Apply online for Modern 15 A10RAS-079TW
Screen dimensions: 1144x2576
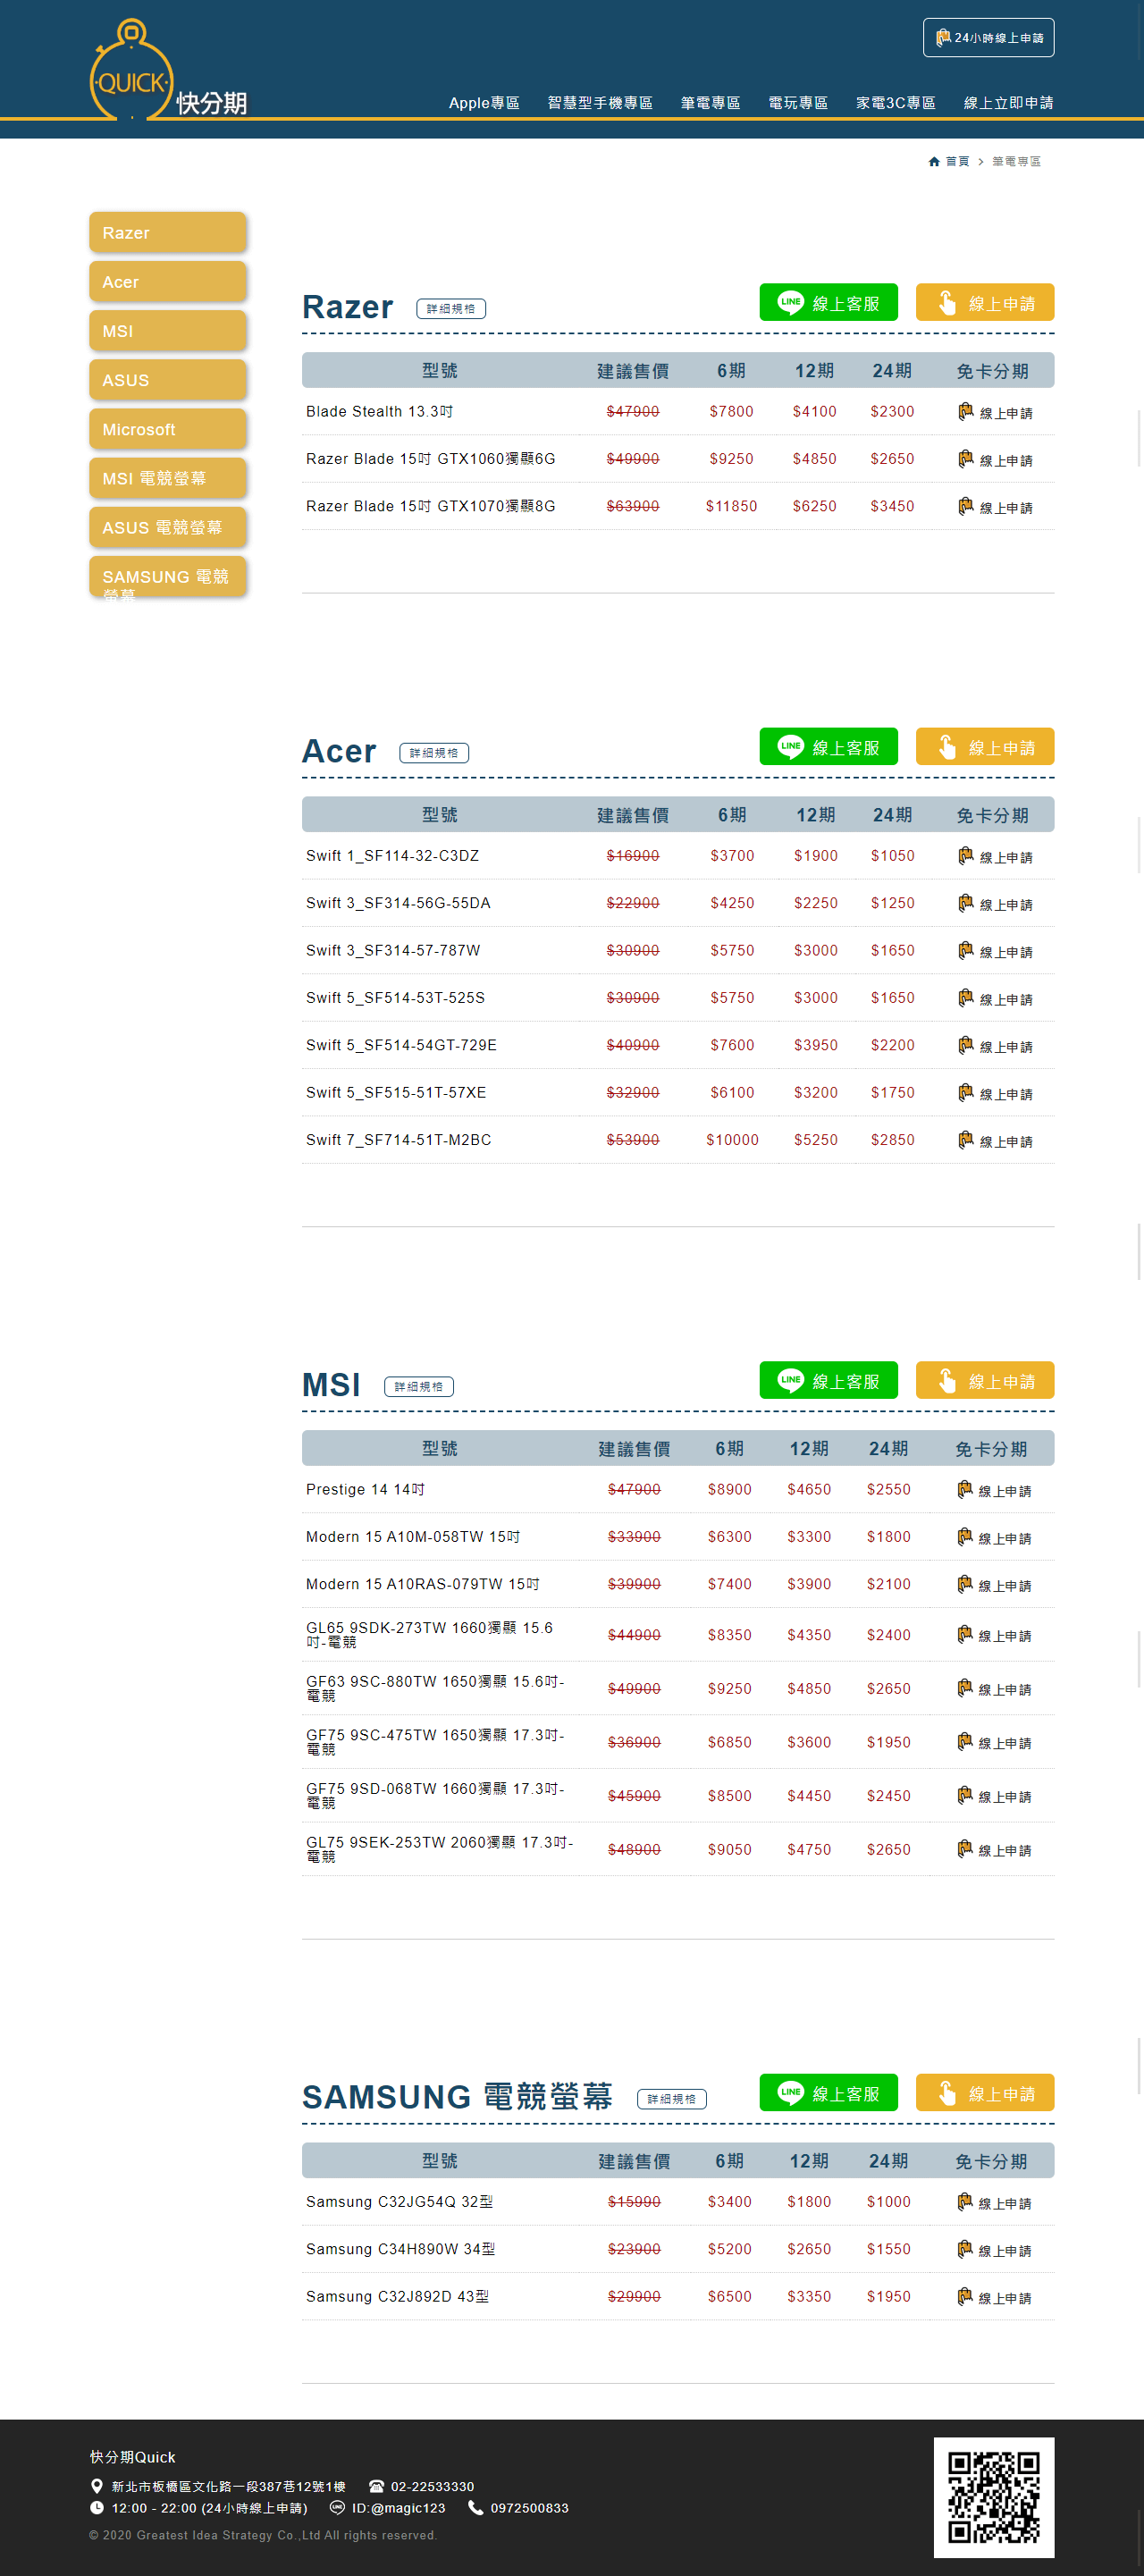pos(994,1585)
